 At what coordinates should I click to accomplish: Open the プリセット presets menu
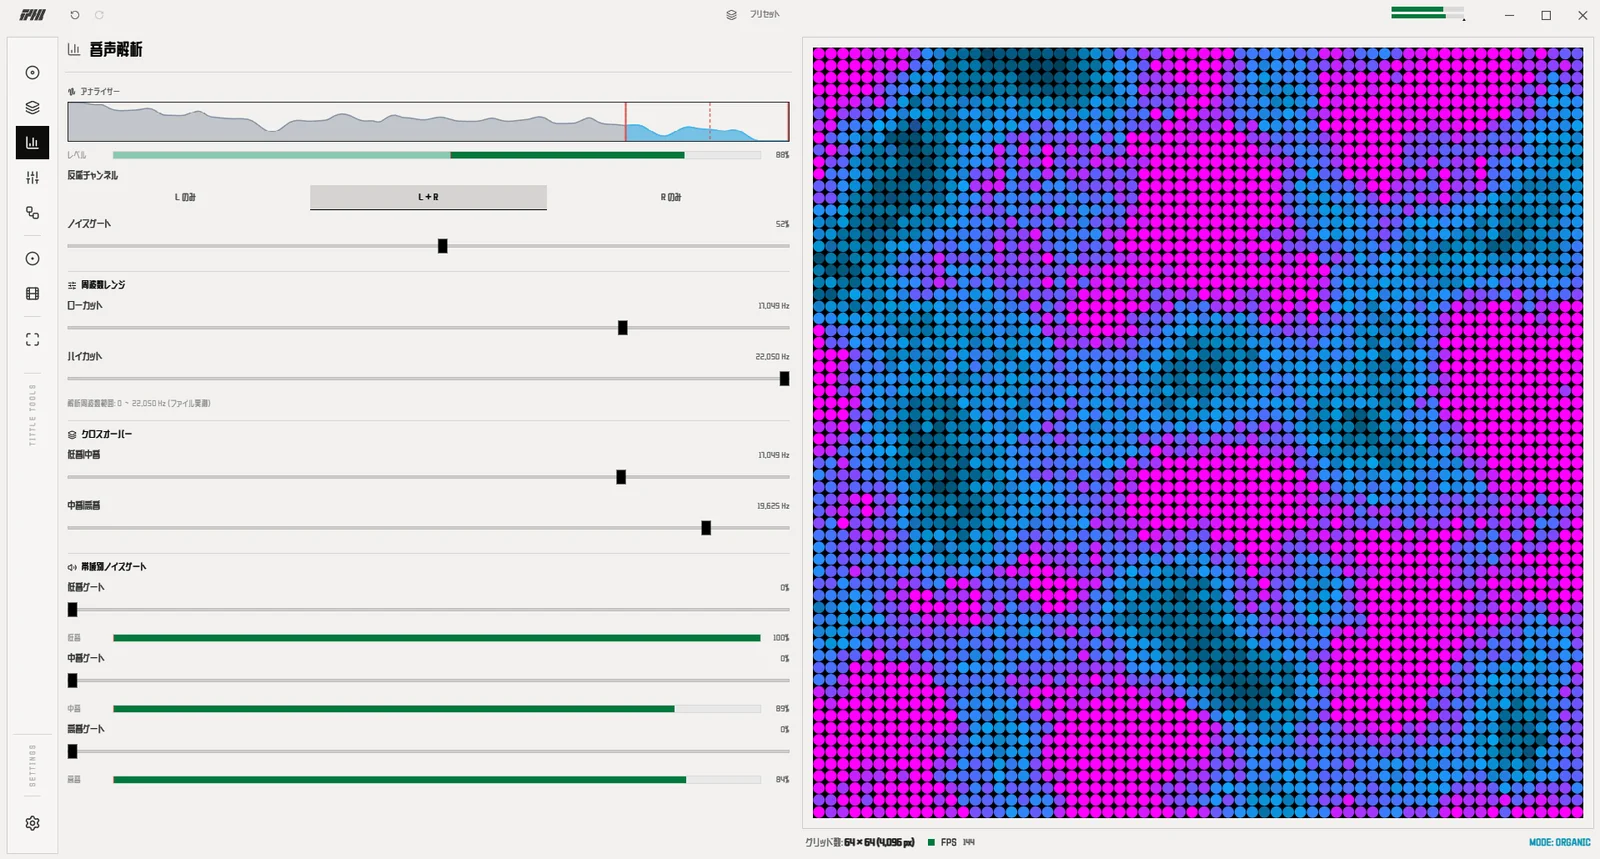[753, 15]
